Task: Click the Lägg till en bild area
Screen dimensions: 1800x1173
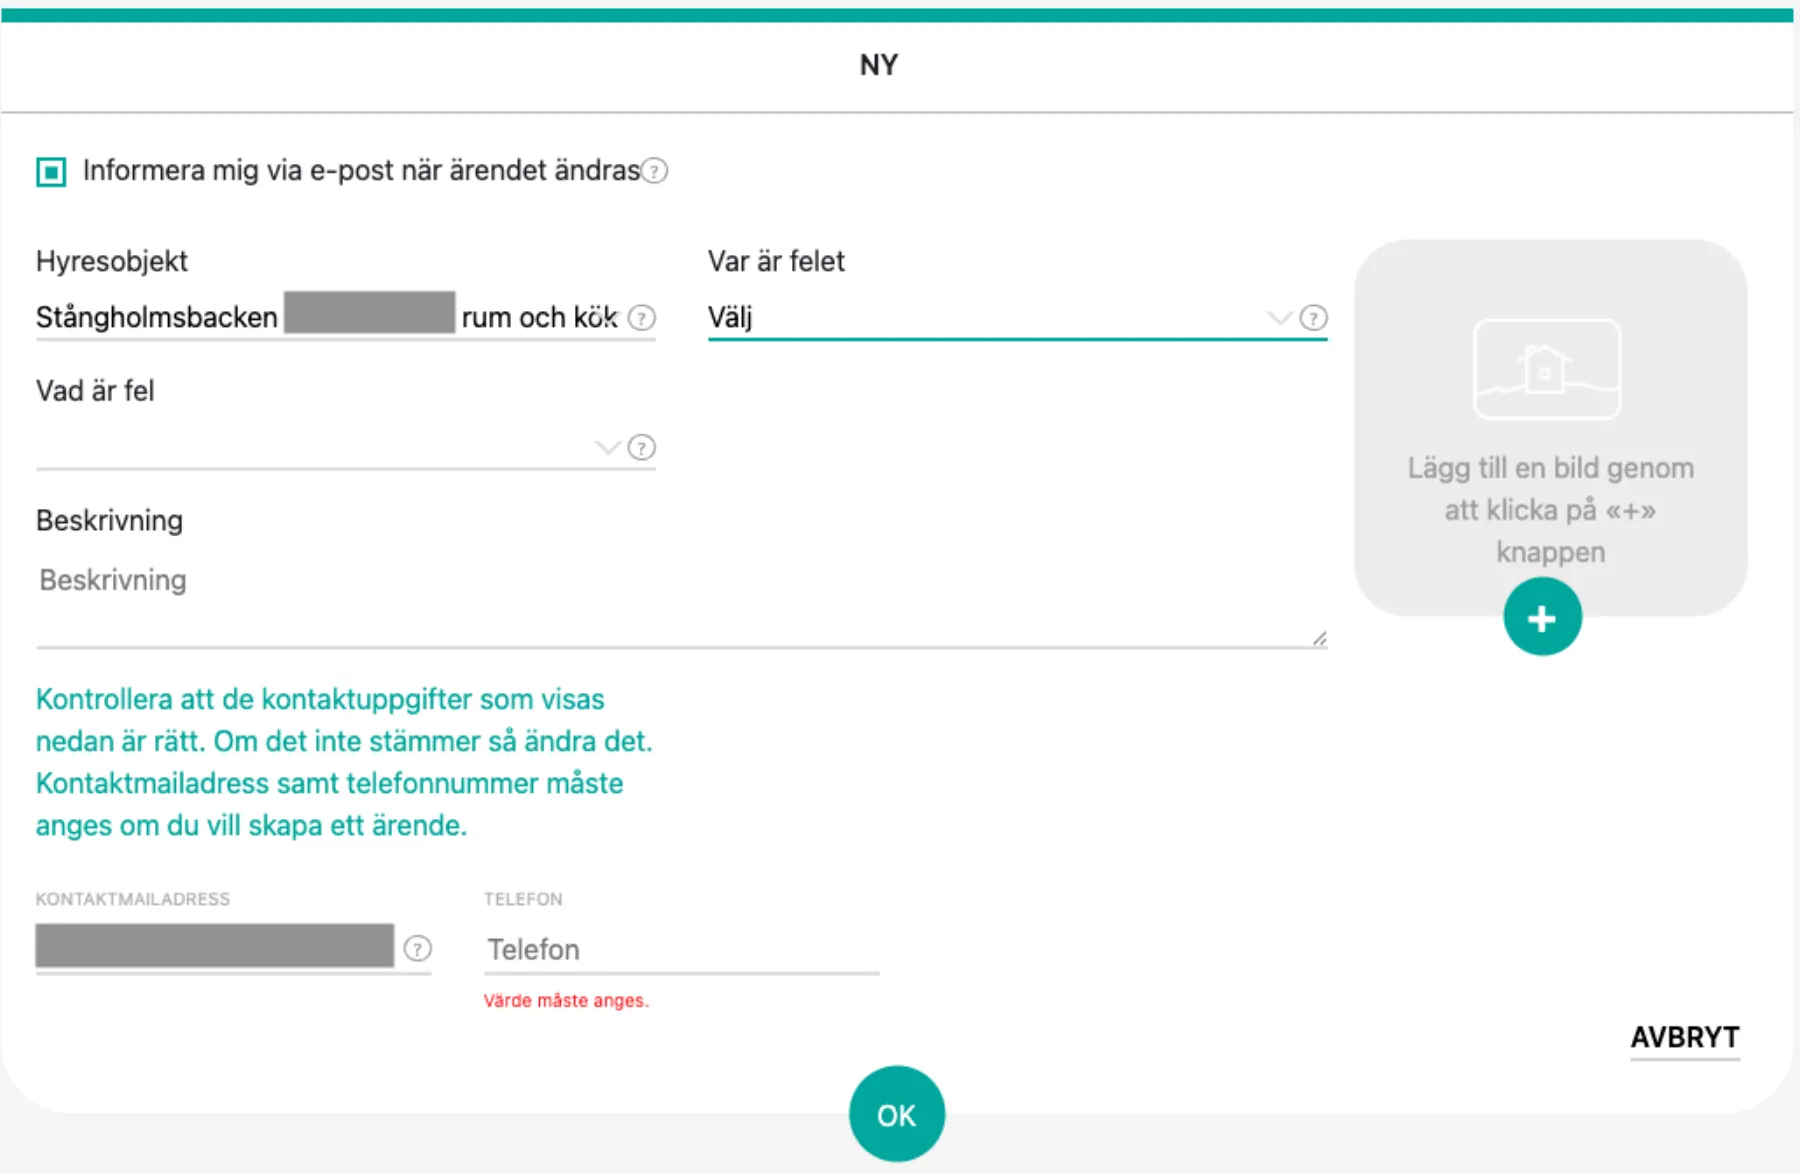Action: [x=1550, y=509]
